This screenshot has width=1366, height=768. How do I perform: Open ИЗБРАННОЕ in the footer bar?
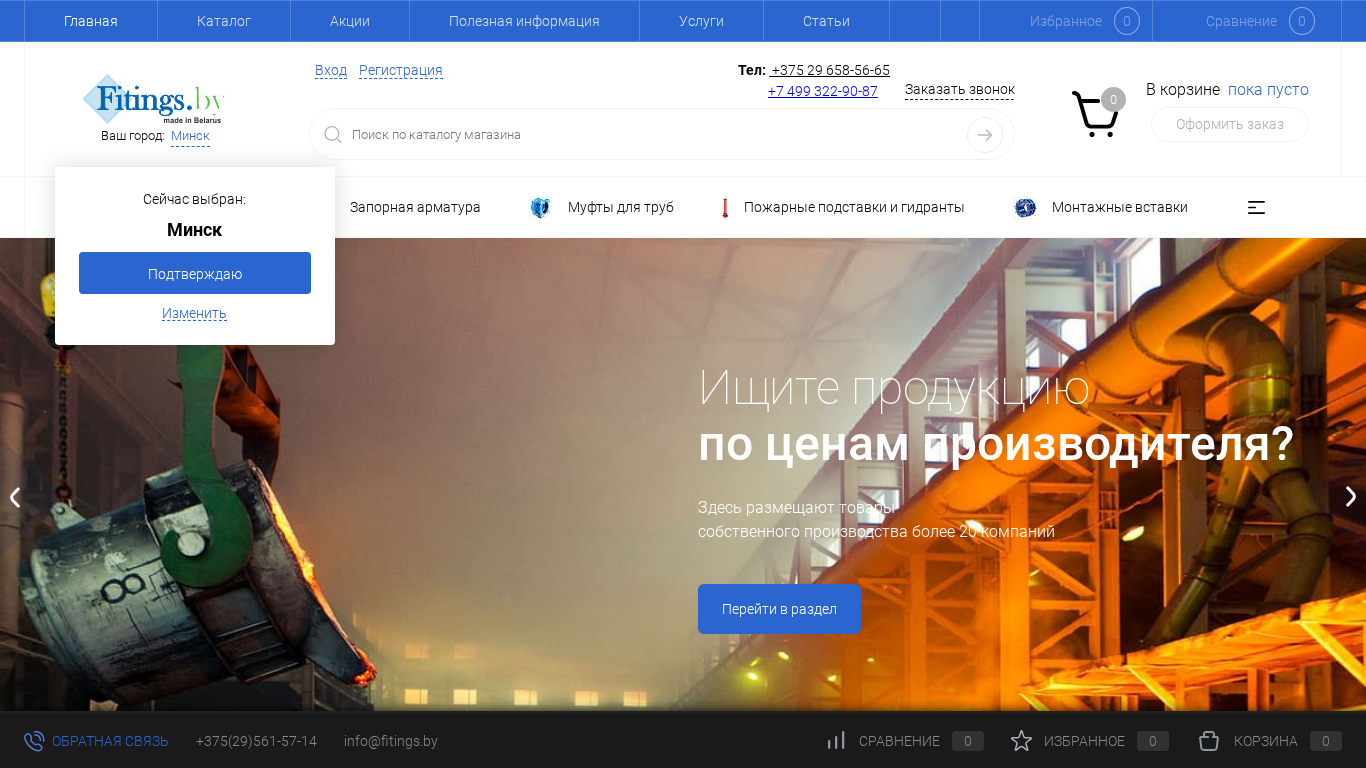[x=1084, y=741]
